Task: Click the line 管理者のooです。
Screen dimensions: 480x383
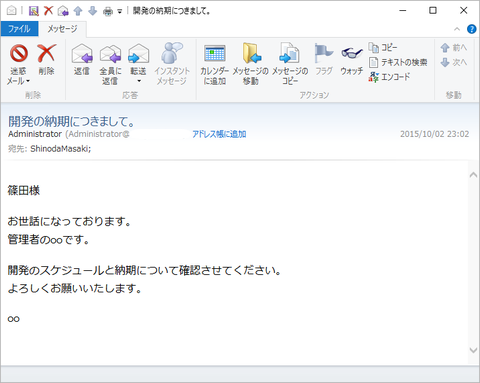Action: pos(49,240)
